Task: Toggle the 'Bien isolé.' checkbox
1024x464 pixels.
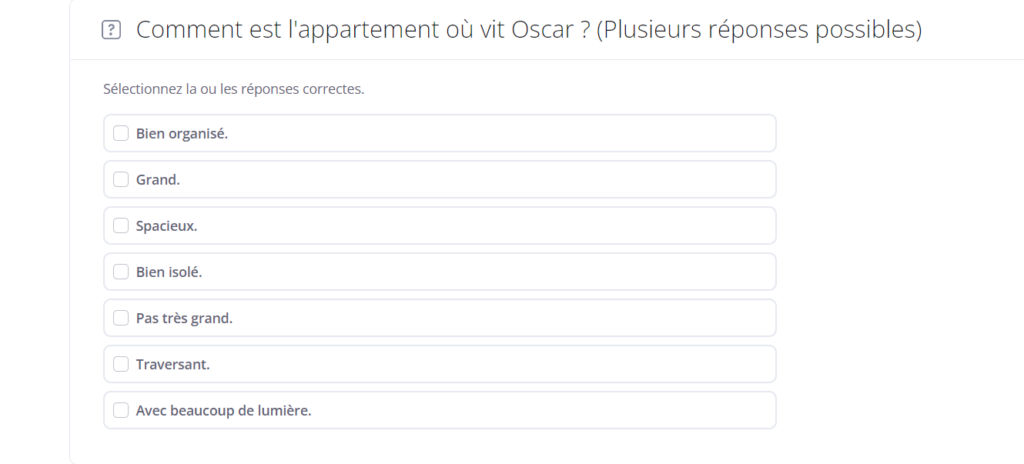Action: click(x=121, y=272)
